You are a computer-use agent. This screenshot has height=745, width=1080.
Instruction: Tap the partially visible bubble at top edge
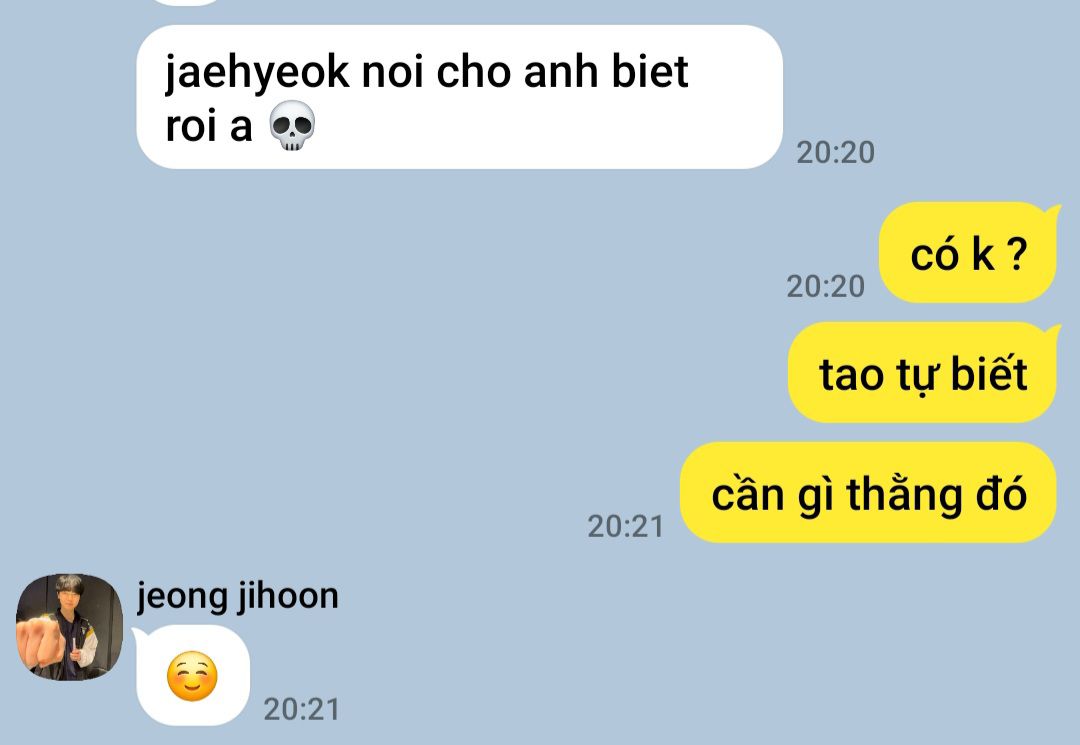coord(183,2)
